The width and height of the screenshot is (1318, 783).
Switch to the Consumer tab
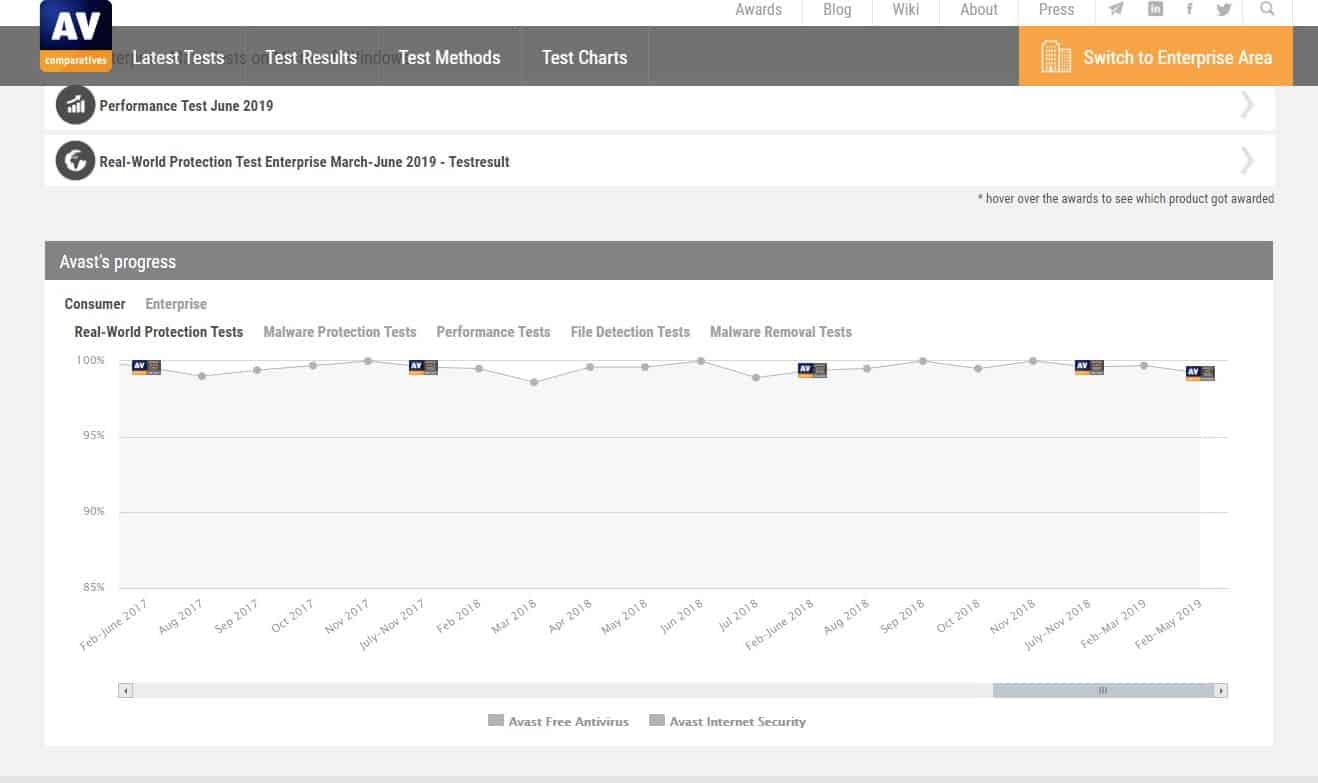(x=95, y=304)
